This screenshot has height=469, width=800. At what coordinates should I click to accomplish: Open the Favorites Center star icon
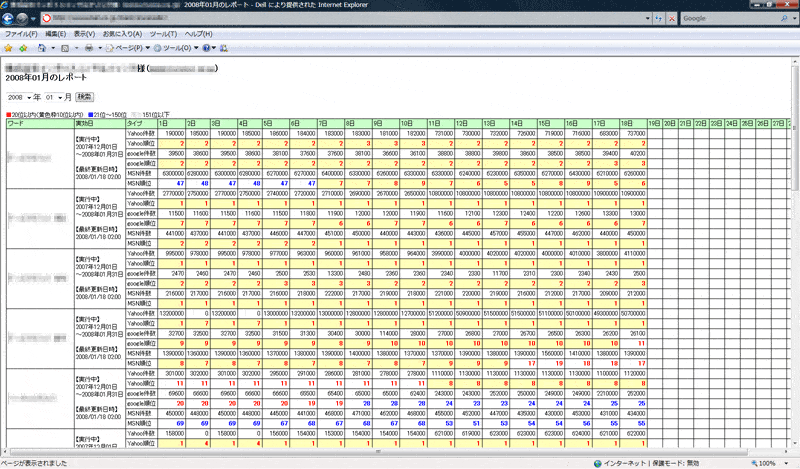pos(8,48)
